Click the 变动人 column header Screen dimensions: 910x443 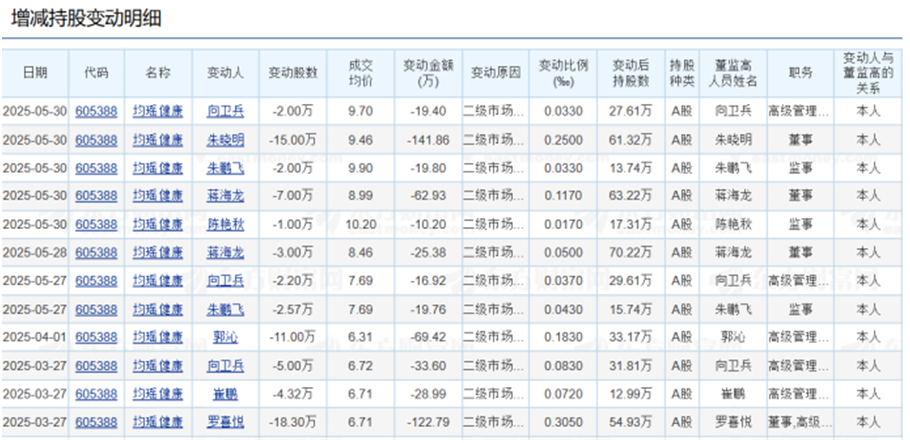[x=225, y=73]
